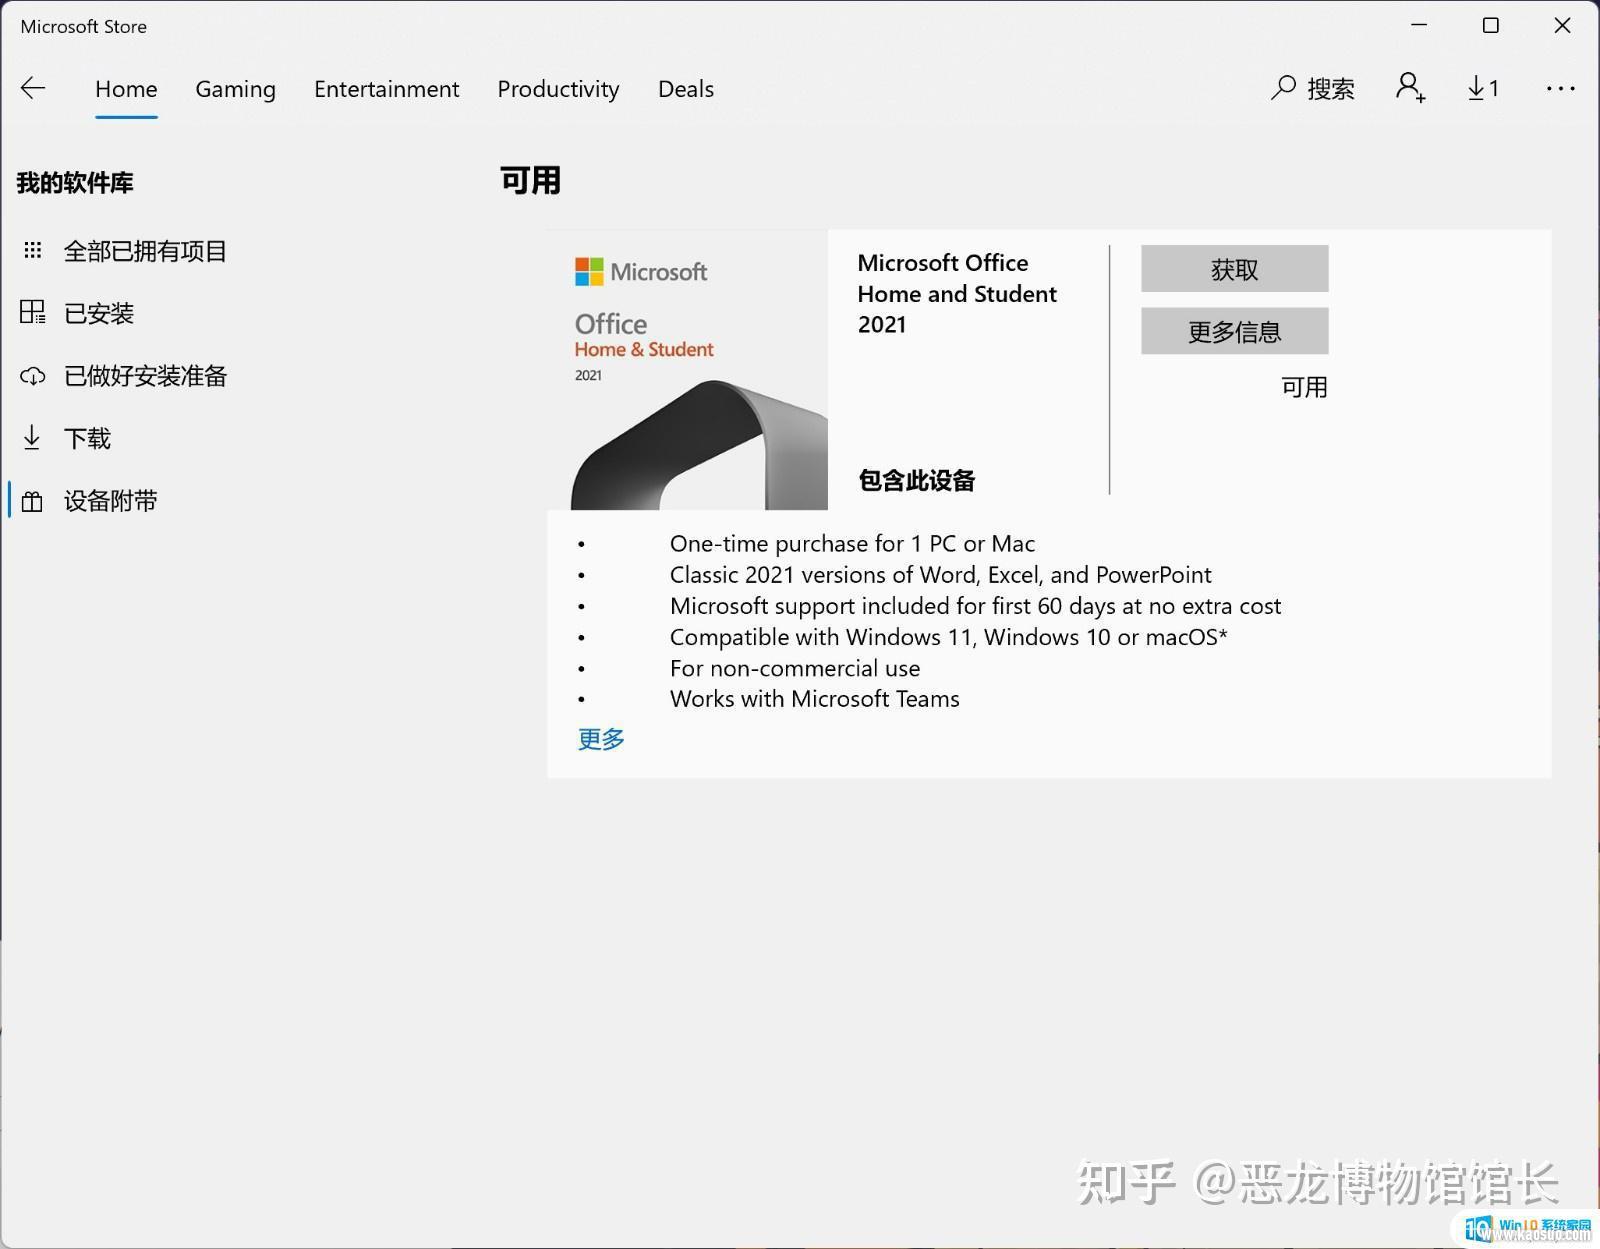The width and height of the screenshot is (1600, 1249).
Task: Open search with the magnifier icon
Action: (x=1283, y=88)
